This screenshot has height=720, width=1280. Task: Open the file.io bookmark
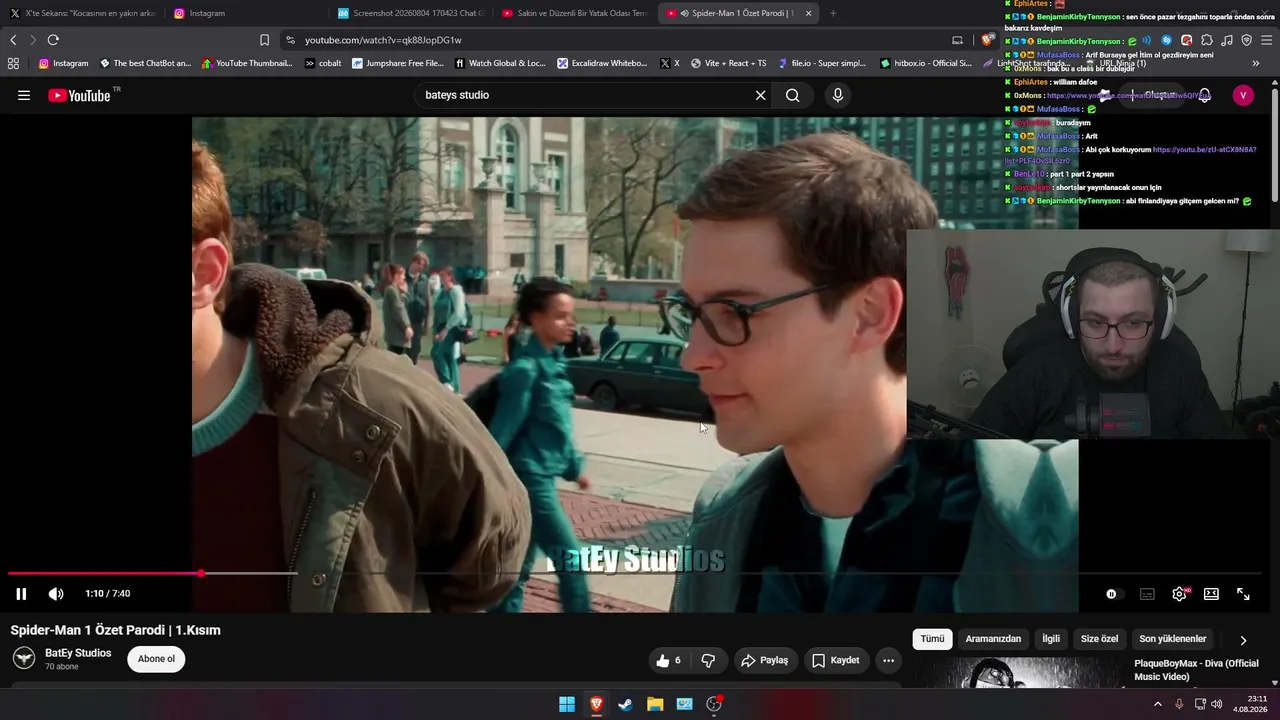(821, 63)
